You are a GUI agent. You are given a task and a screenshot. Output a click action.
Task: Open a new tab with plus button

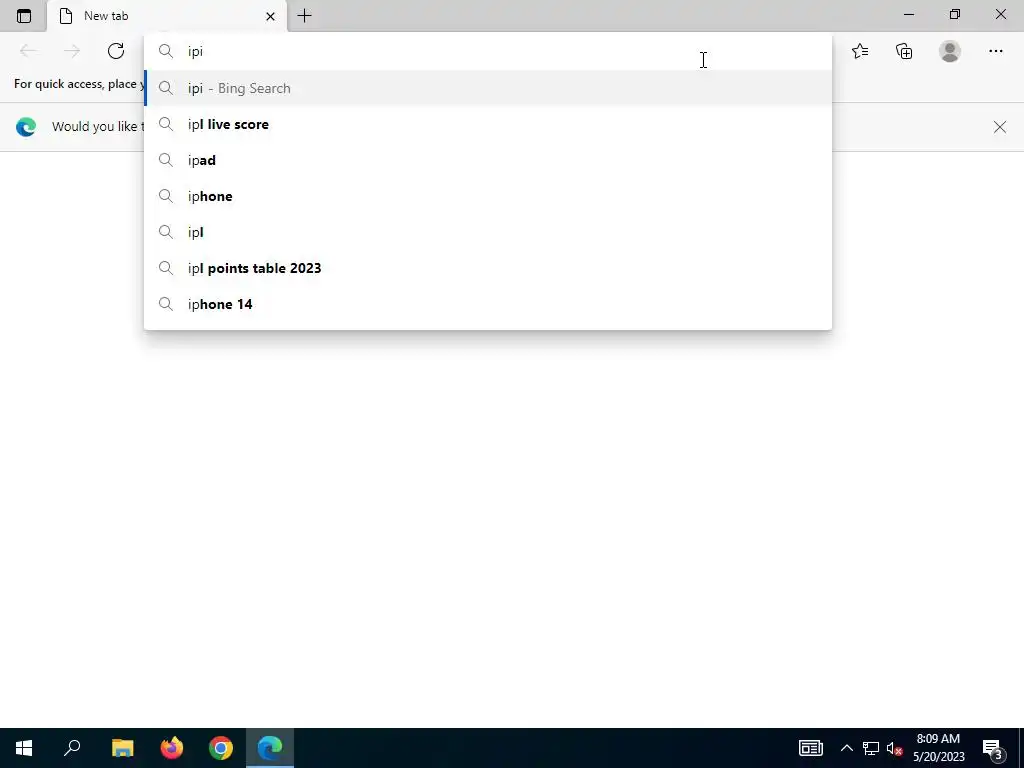304,16
